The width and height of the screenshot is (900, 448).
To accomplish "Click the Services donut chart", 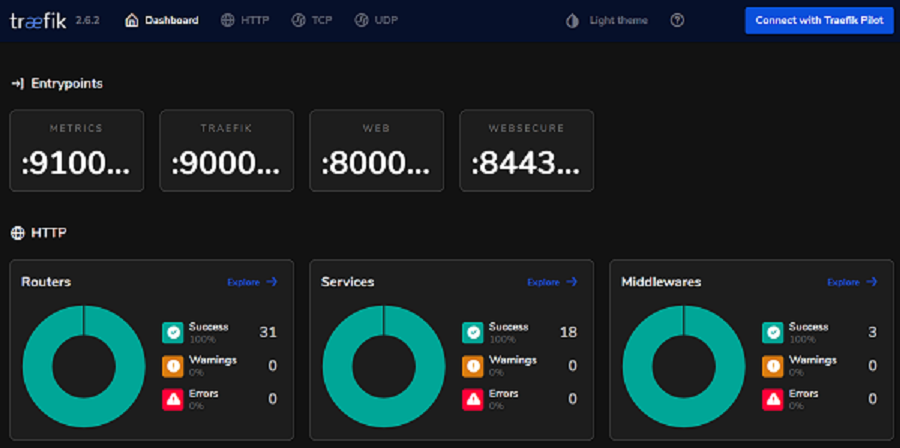I will pyautogui.click(x=384, y=366).
